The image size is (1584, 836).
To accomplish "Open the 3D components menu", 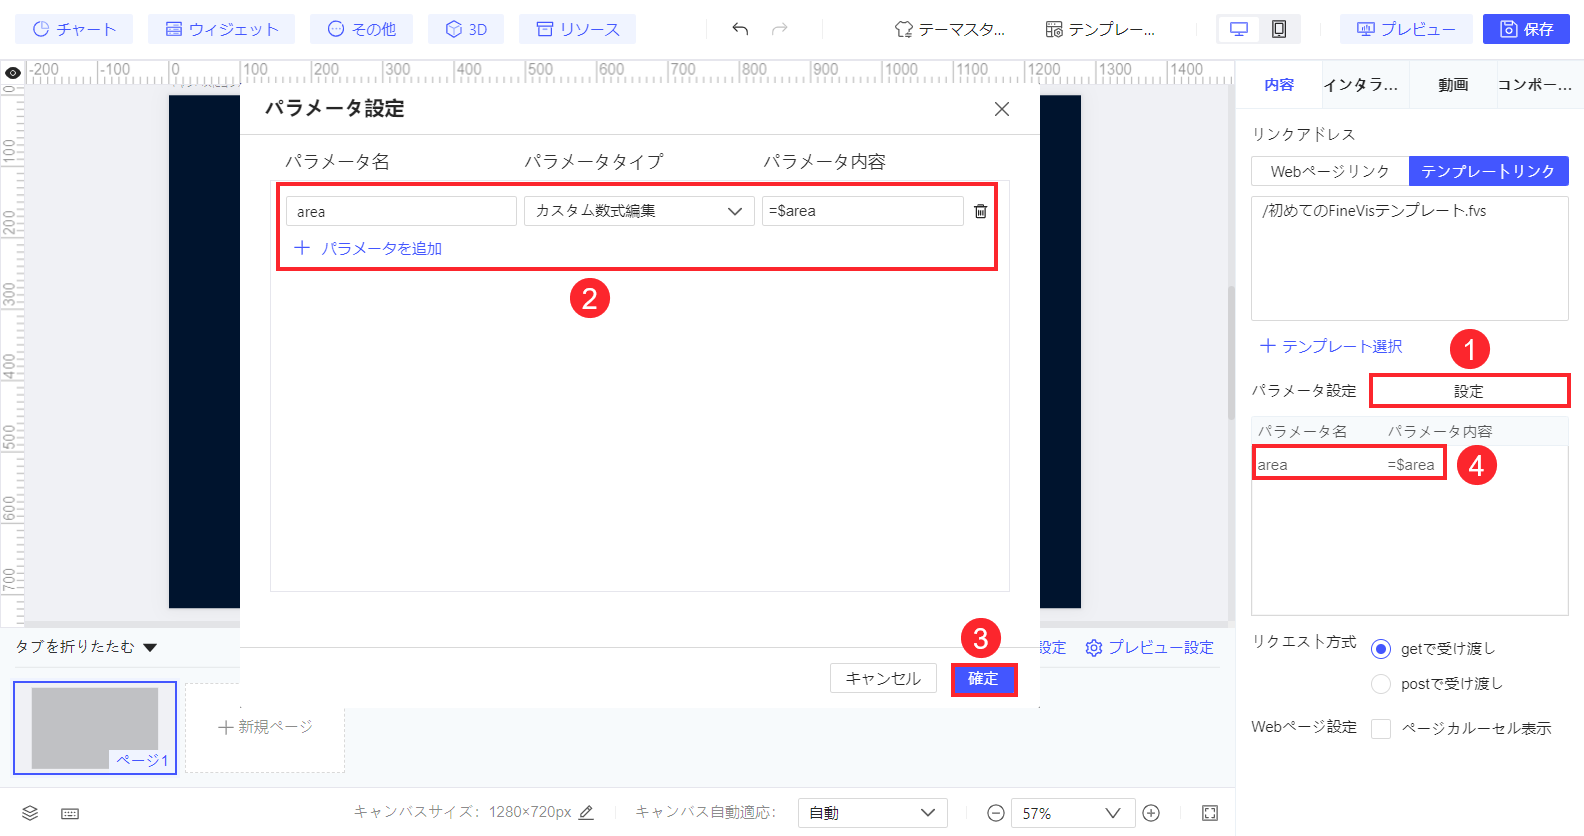I will (466, 29).
